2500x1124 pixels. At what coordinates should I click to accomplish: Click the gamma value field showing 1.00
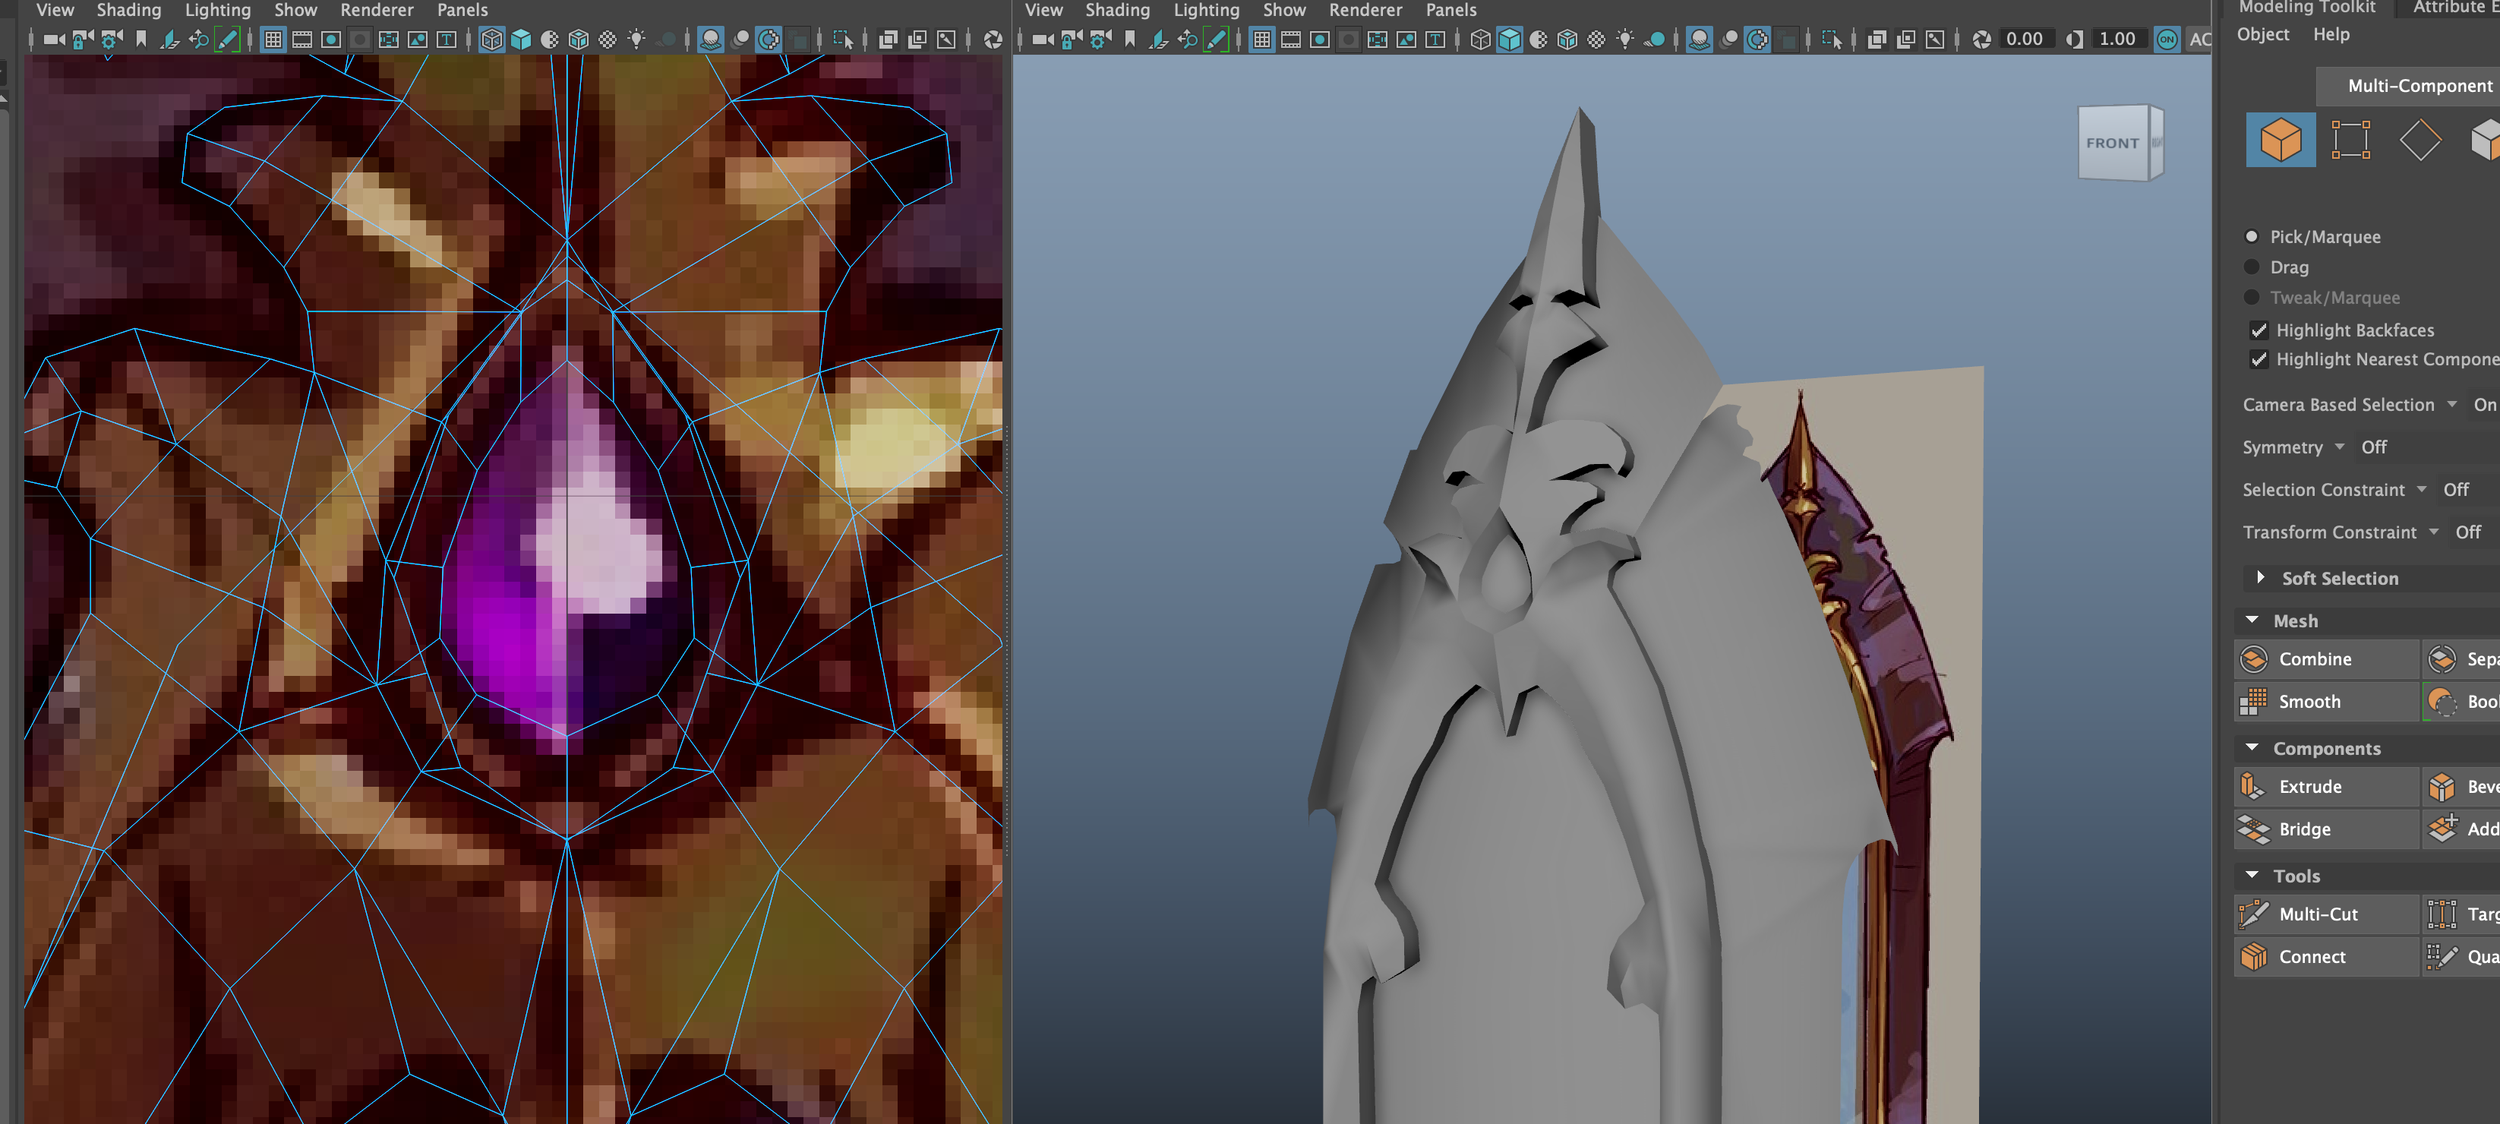[2117, 39]
